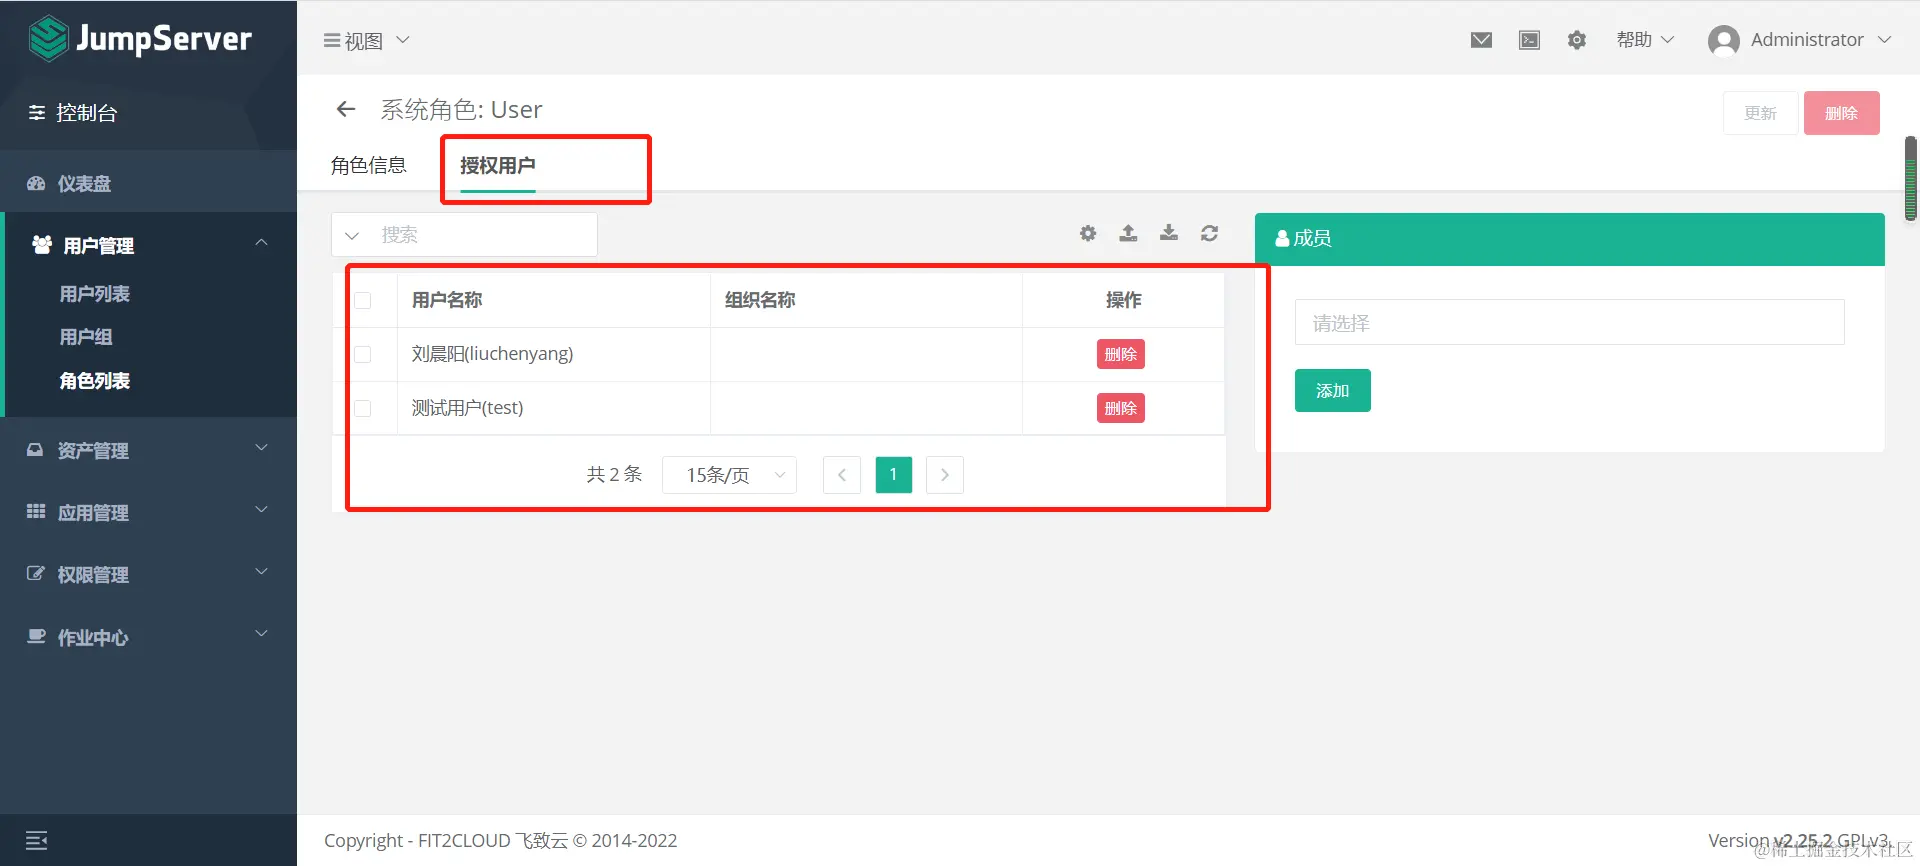
Task: Click the 更新 button
Action: click(x=1760, y=113)
